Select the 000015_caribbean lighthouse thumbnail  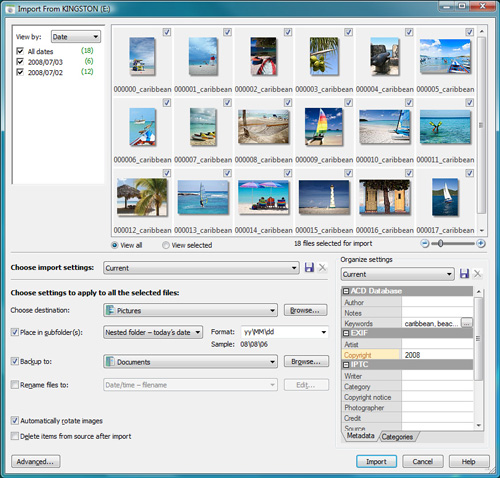324,197
